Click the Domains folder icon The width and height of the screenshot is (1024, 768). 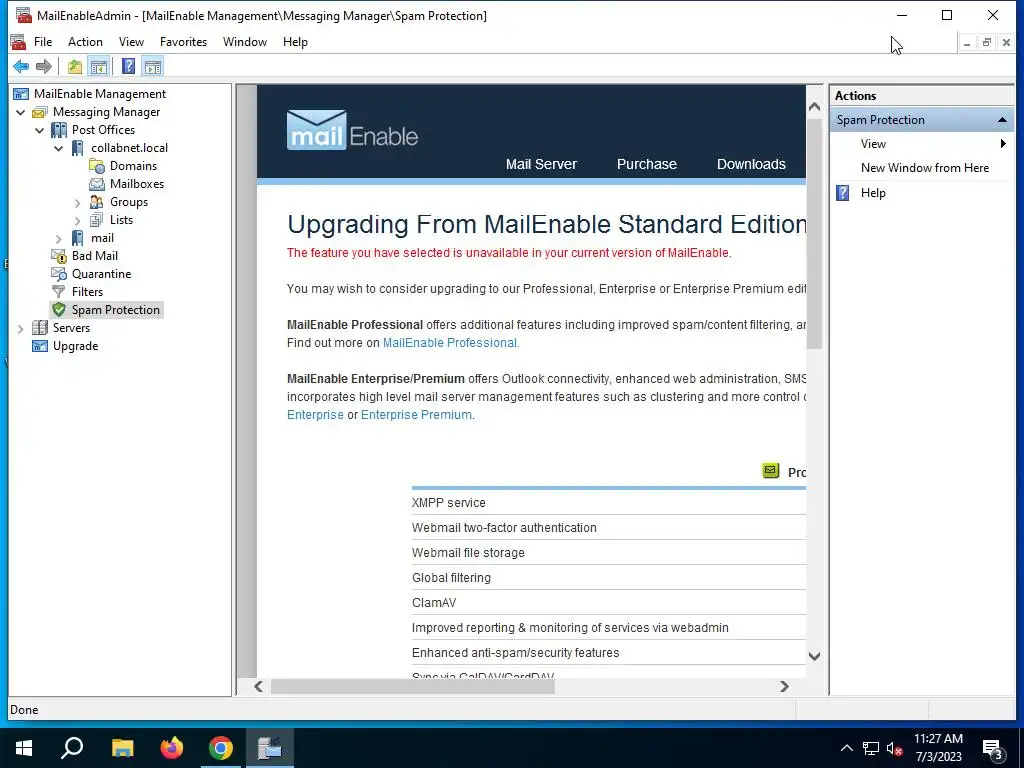pyautogui.click(x=97, y=166)
